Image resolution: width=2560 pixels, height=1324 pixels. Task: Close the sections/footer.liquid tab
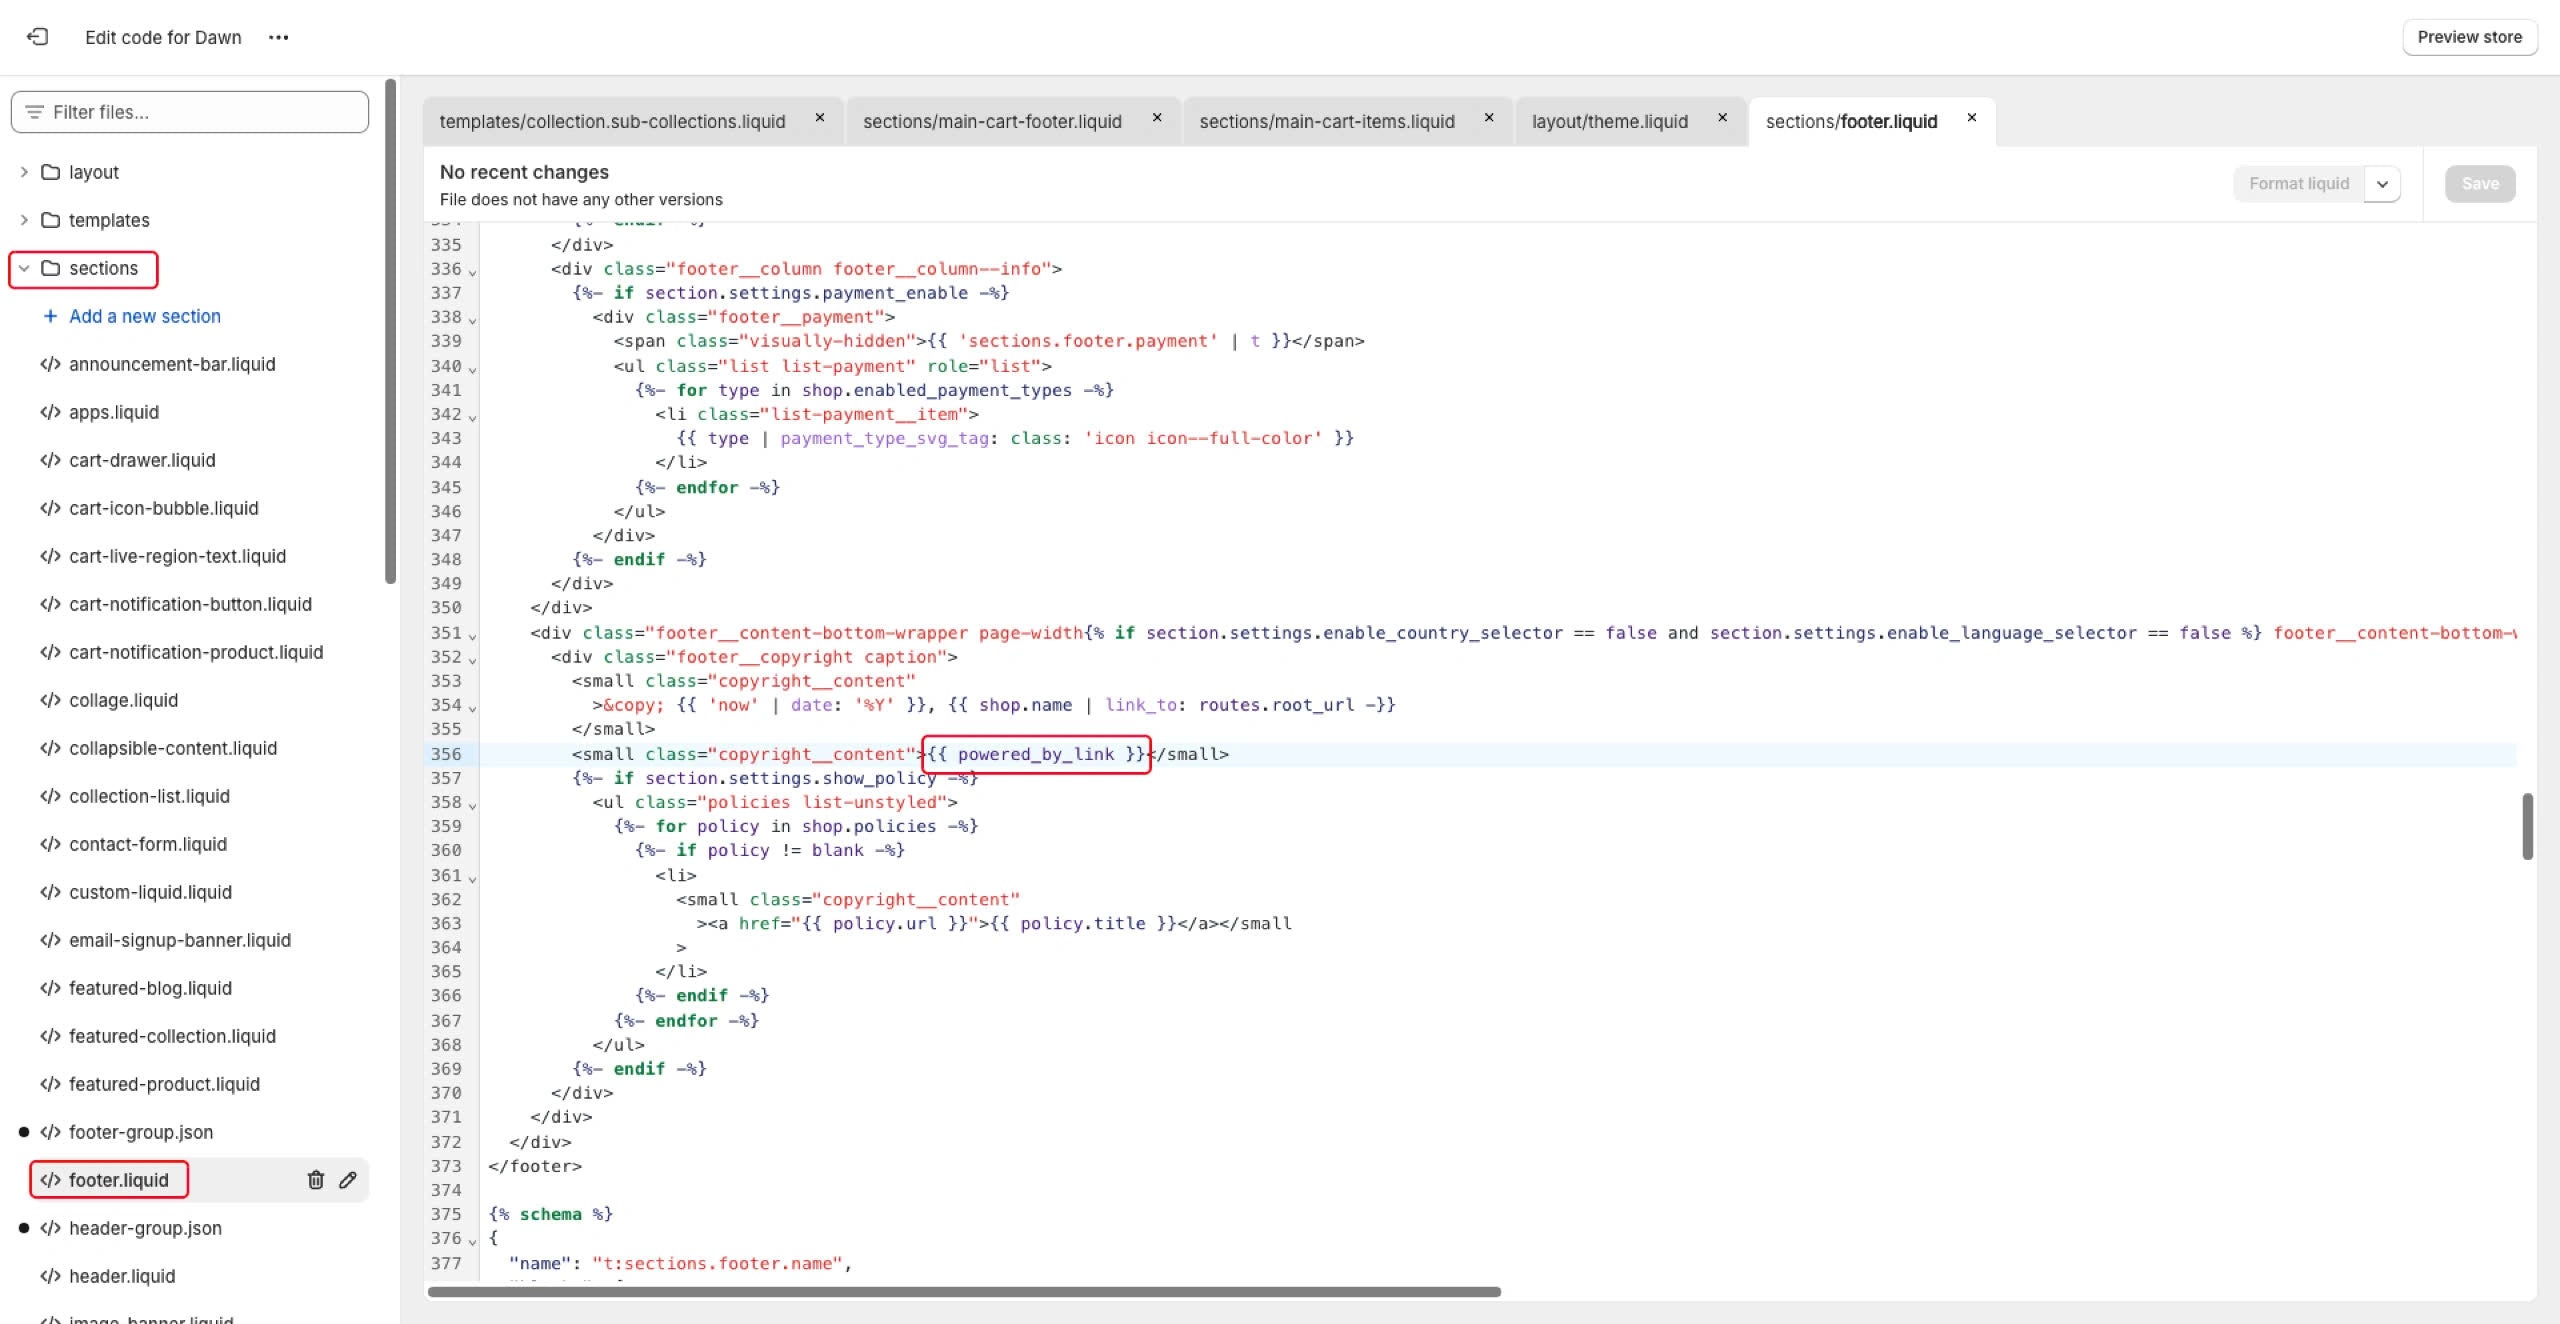1972,118
